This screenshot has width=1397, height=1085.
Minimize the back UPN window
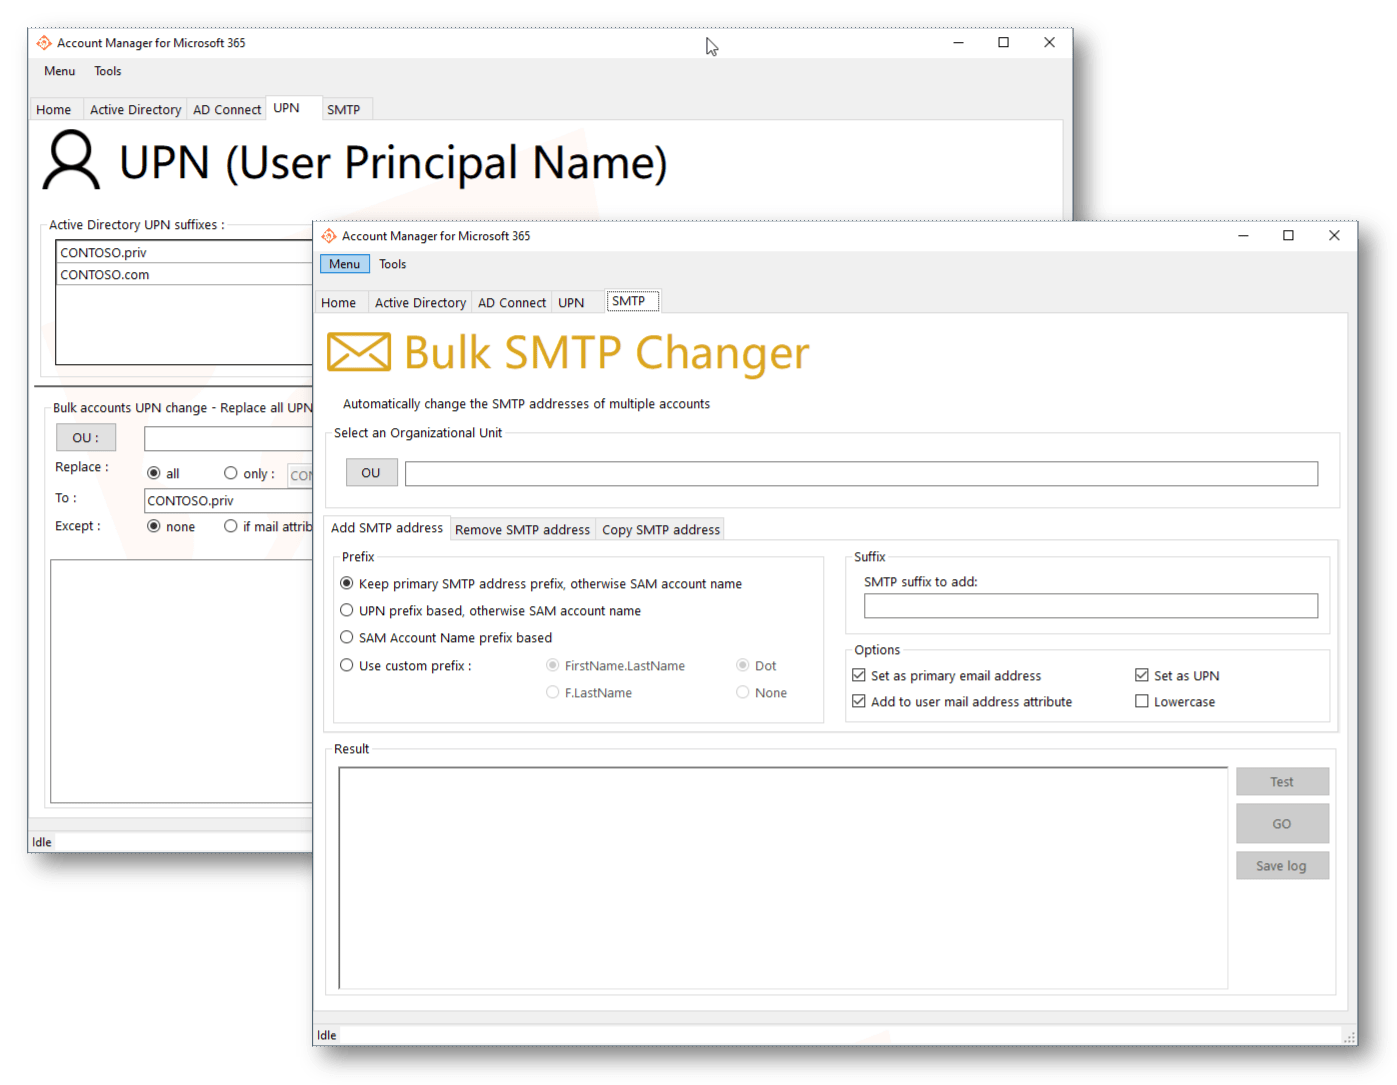pyautogui.click(x=958, y=43)
